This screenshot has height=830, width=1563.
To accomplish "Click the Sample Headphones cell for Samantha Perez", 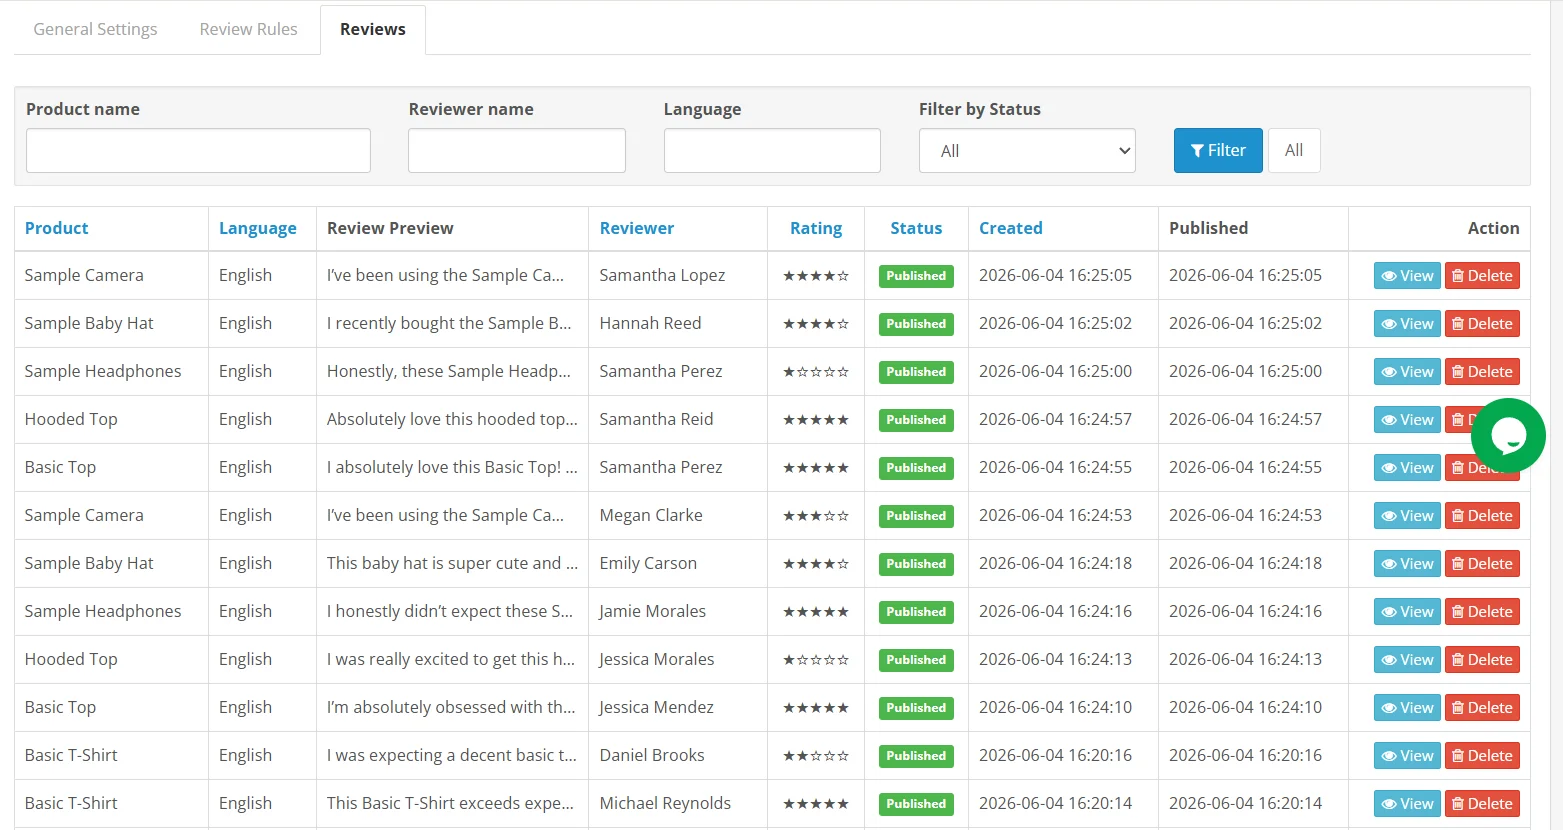I will (103, 371).
